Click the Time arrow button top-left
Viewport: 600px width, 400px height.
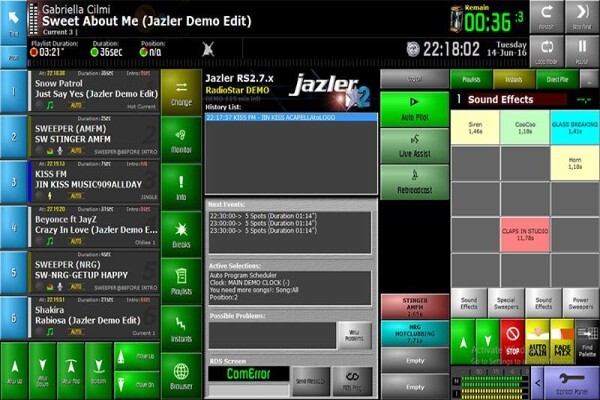(x=13, y=23)
